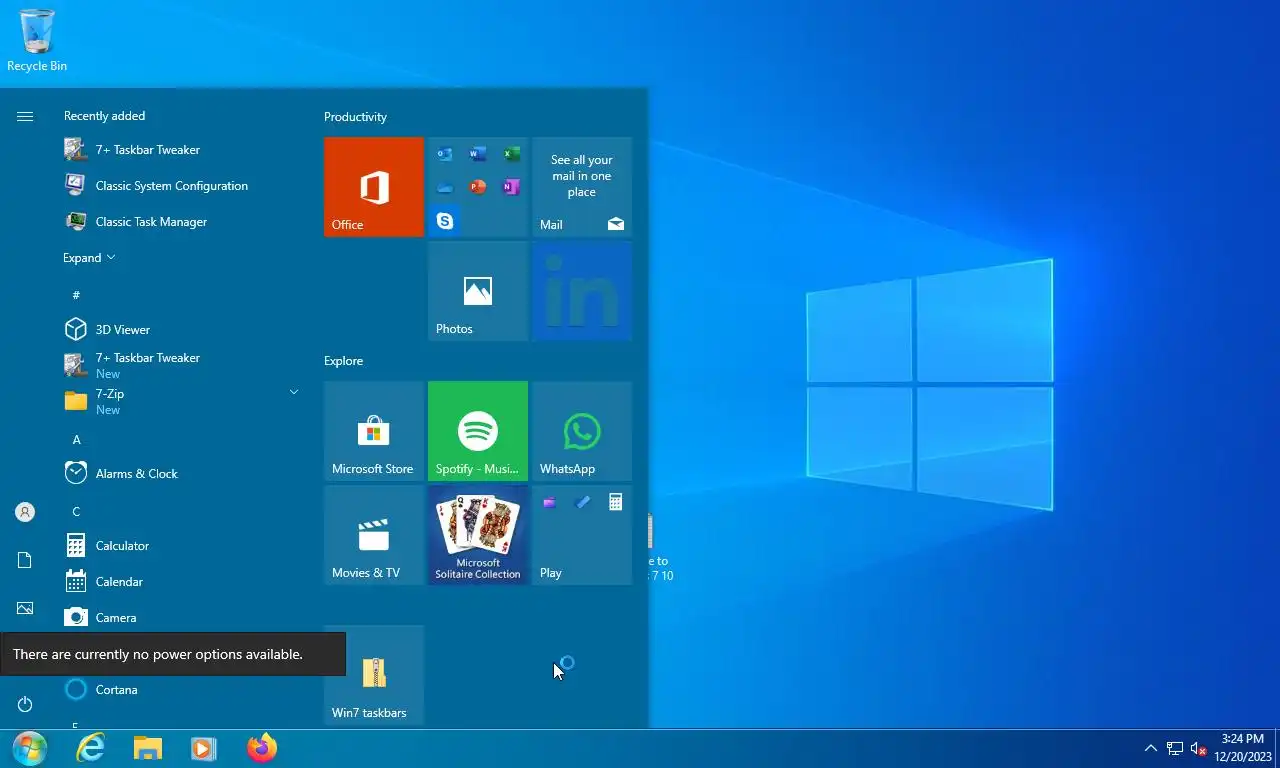Open the LinkedIn tile
This screenshot has width=1280, height=768.
(x=582, y=291)
